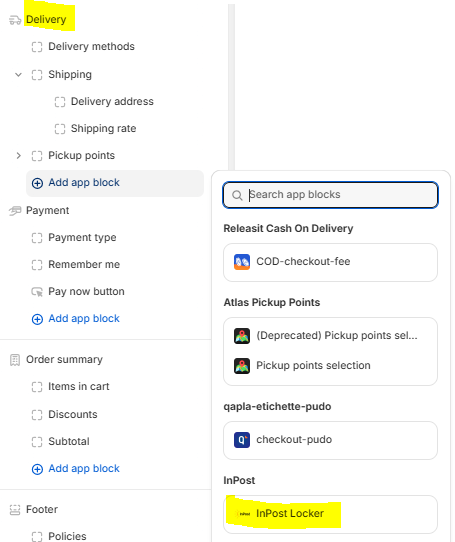Choose the Deprecated Pickup points block
Screen dimensions: 455x542
pos(330,336)
